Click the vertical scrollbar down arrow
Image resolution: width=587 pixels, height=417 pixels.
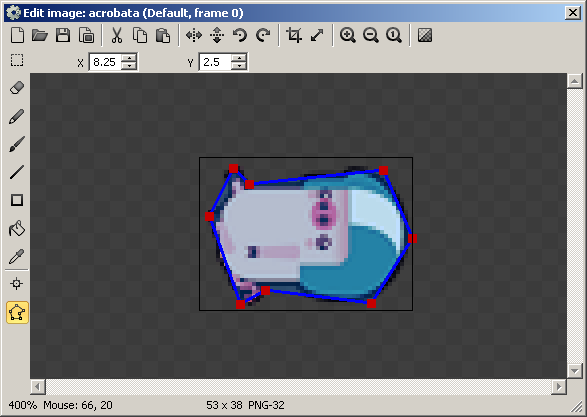tap(574, 371)
